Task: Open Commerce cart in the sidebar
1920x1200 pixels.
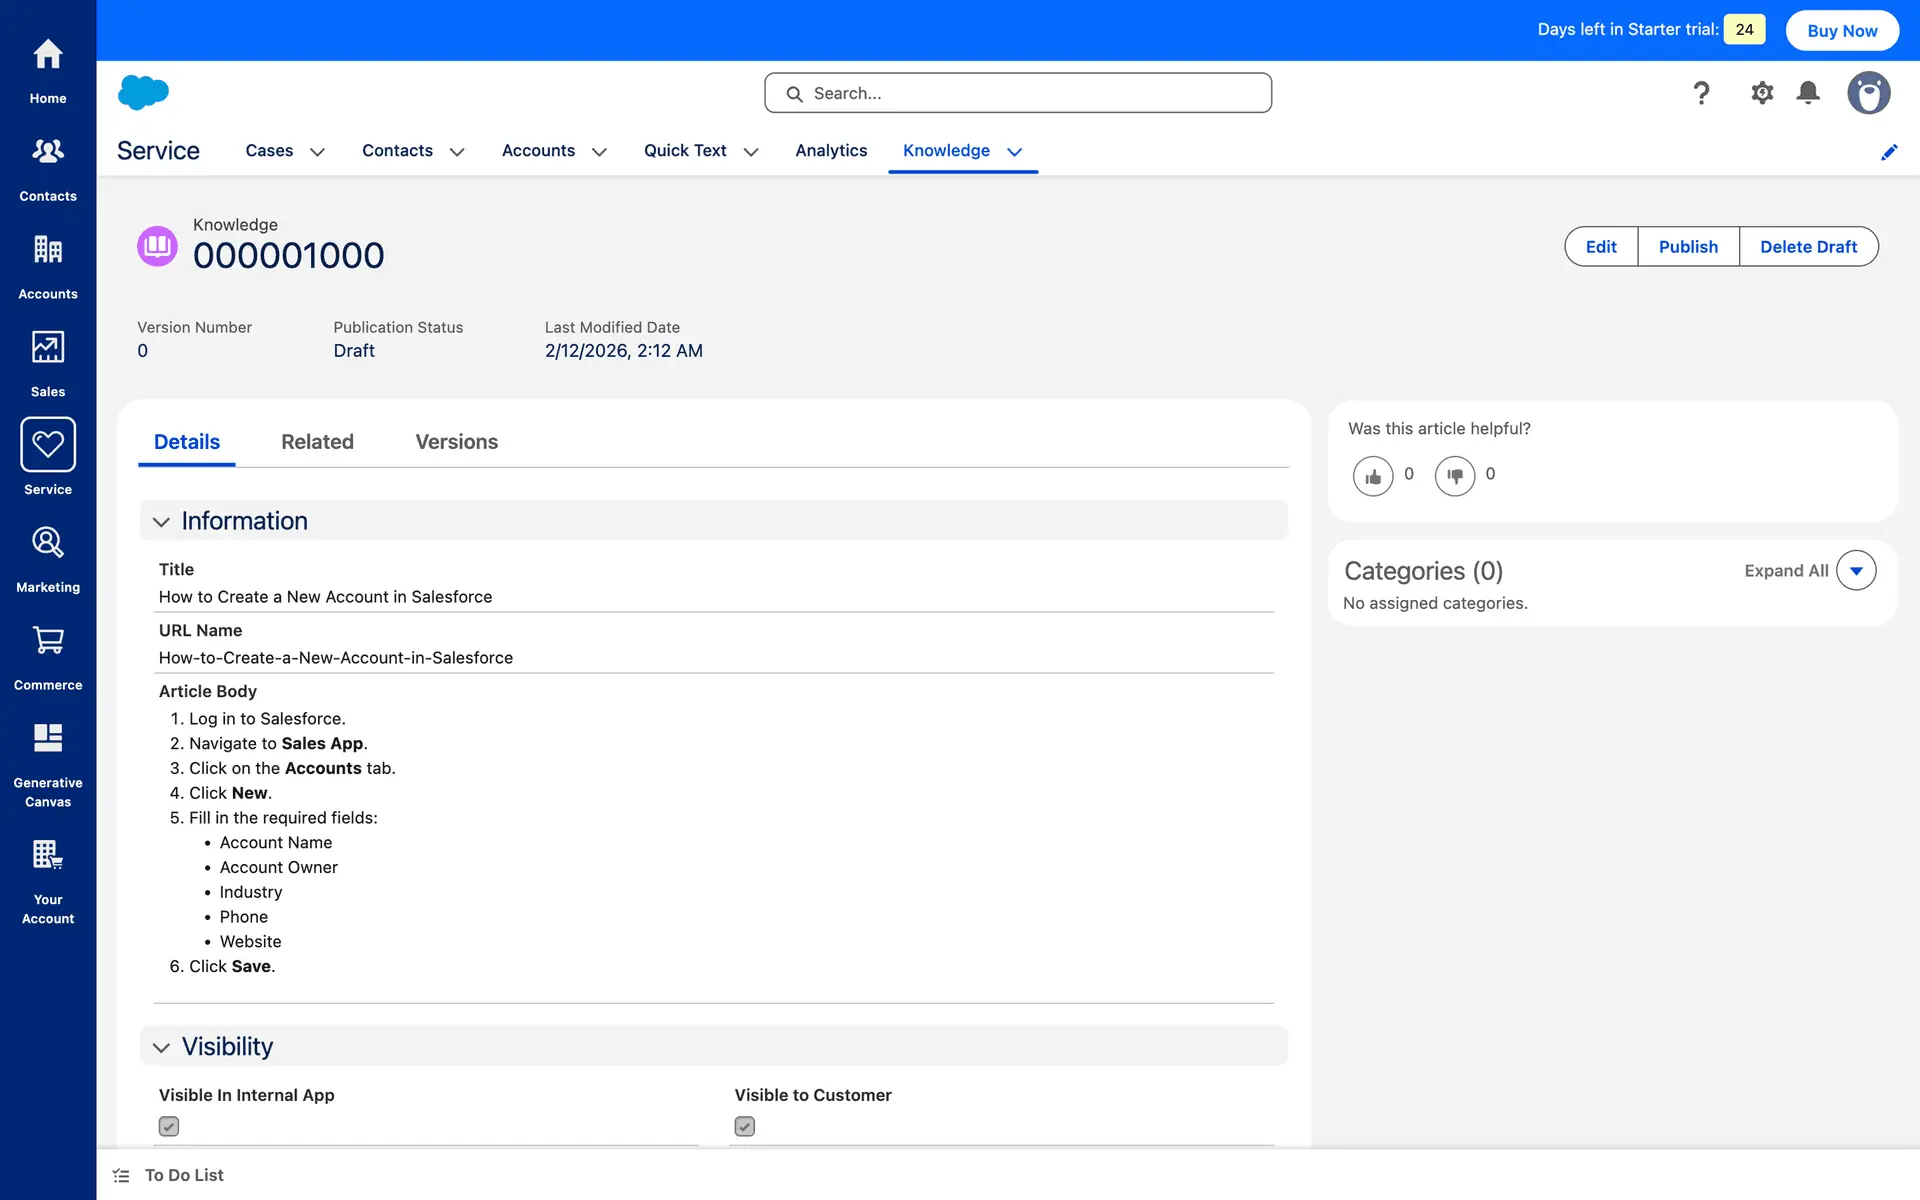Action: pyautogui.click(x=48, y=657)
